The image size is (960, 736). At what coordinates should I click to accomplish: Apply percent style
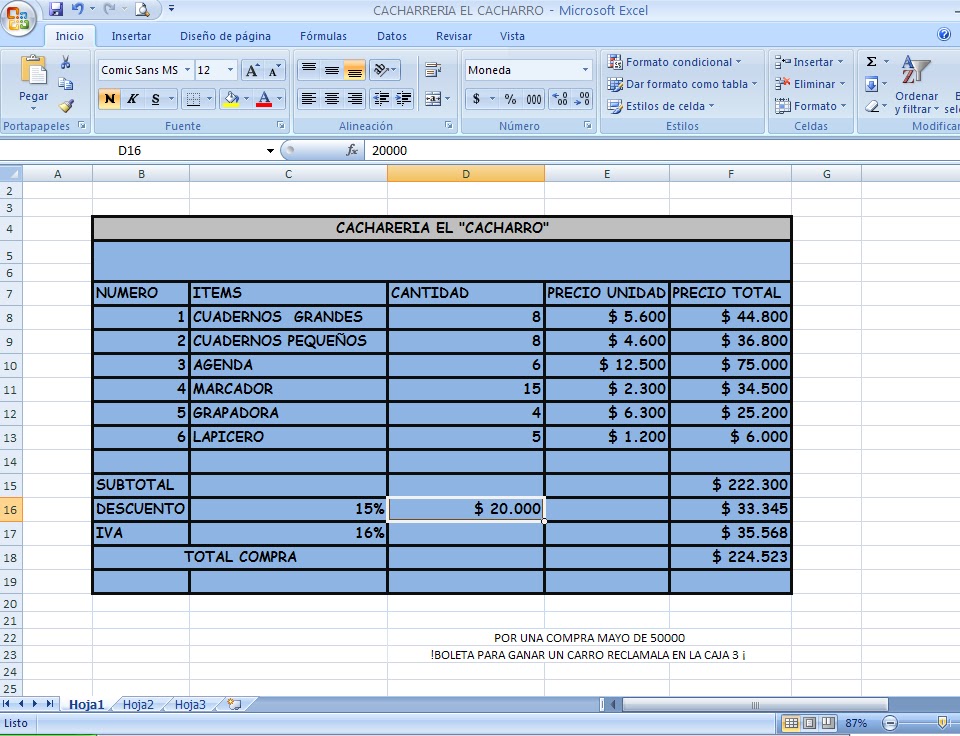click(510, 99)
